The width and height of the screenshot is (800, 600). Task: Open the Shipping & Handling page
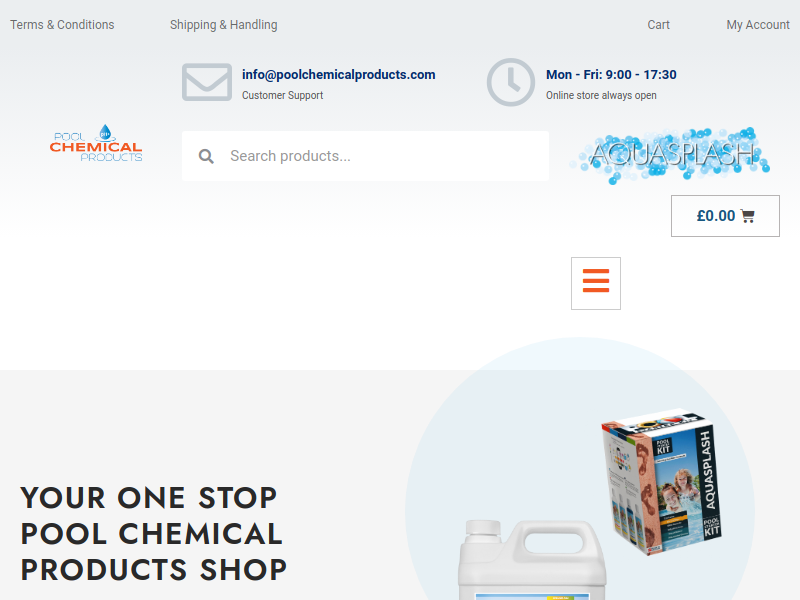point(223,24)
